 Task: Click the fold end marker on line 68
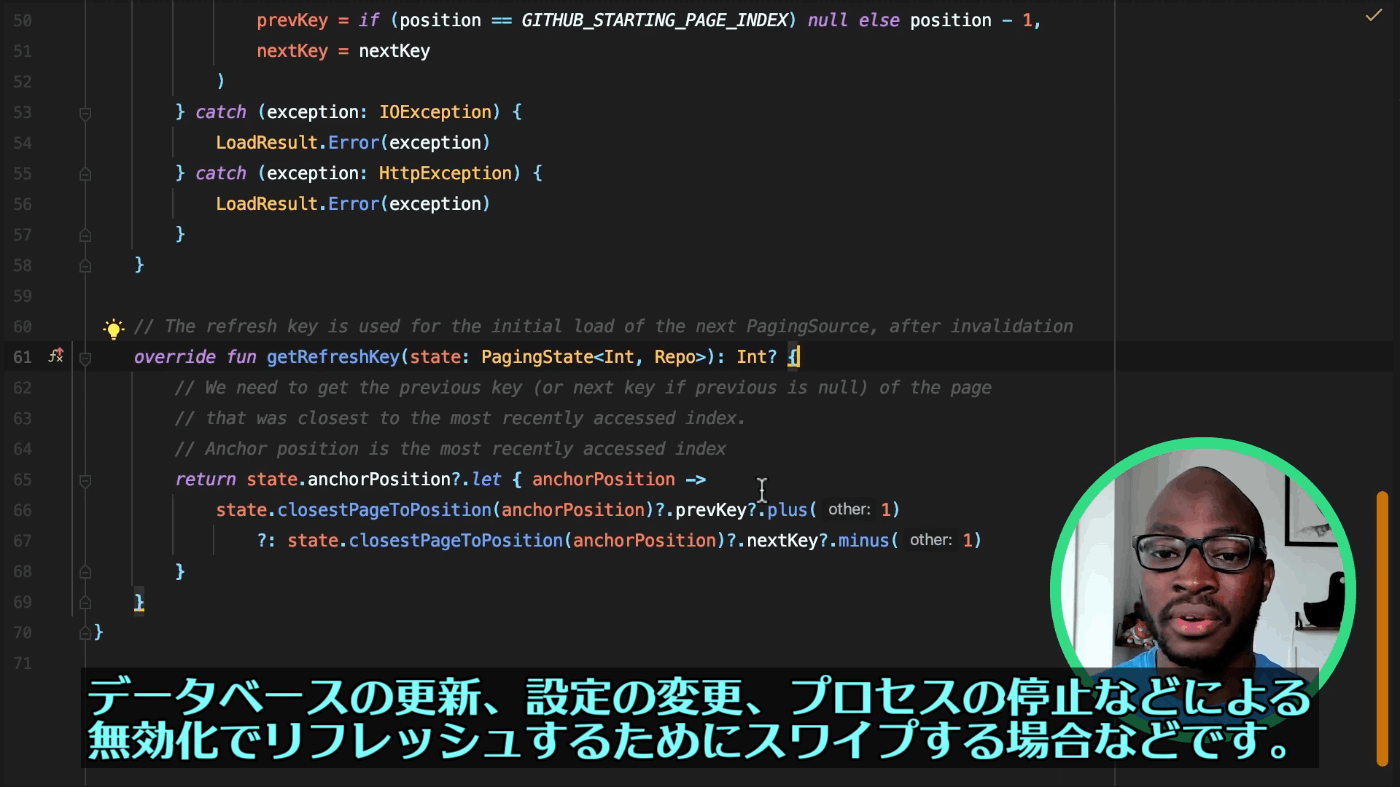click(85, 572)
